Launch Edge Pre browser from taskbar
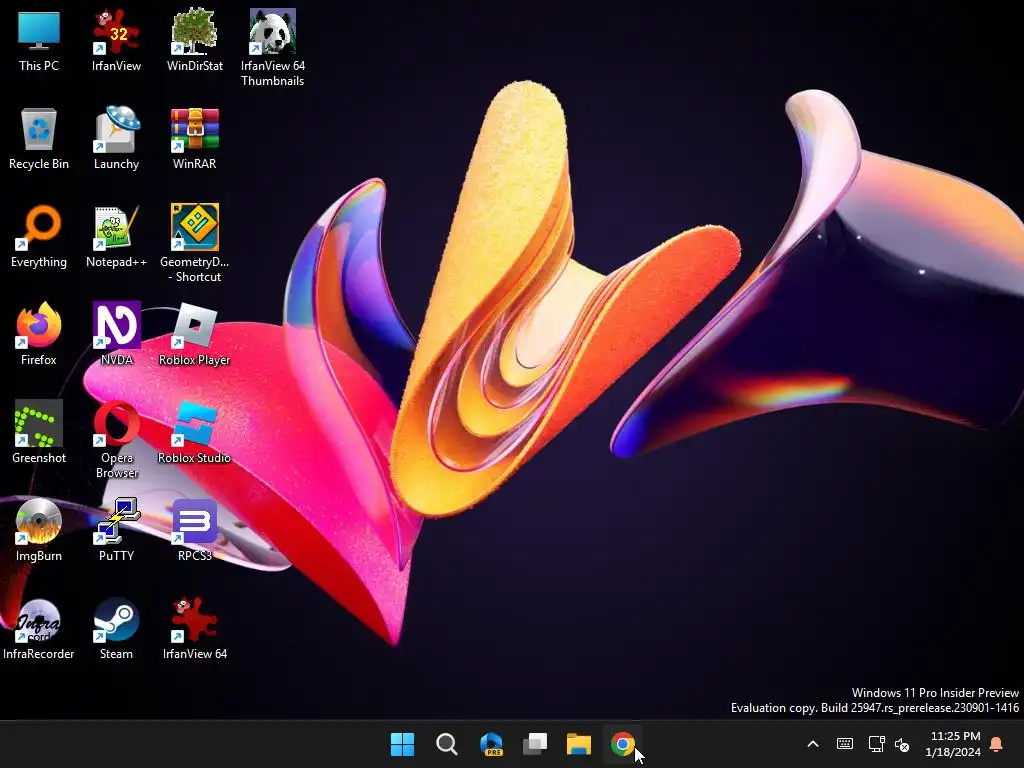The image size is (1024, 768). click(x=491, y=744)
